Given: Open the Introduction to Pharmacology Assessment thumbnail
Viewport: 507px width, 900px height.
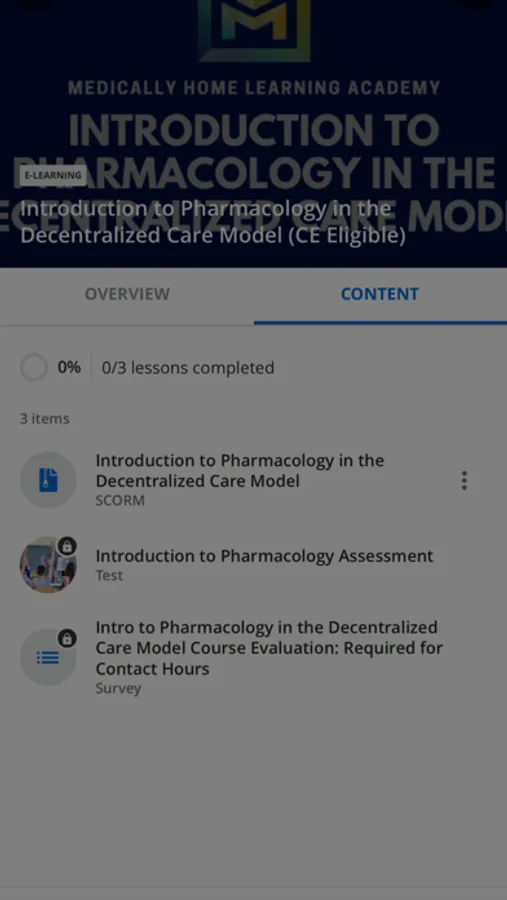Looking at the screenshot, I should (48, 565).
